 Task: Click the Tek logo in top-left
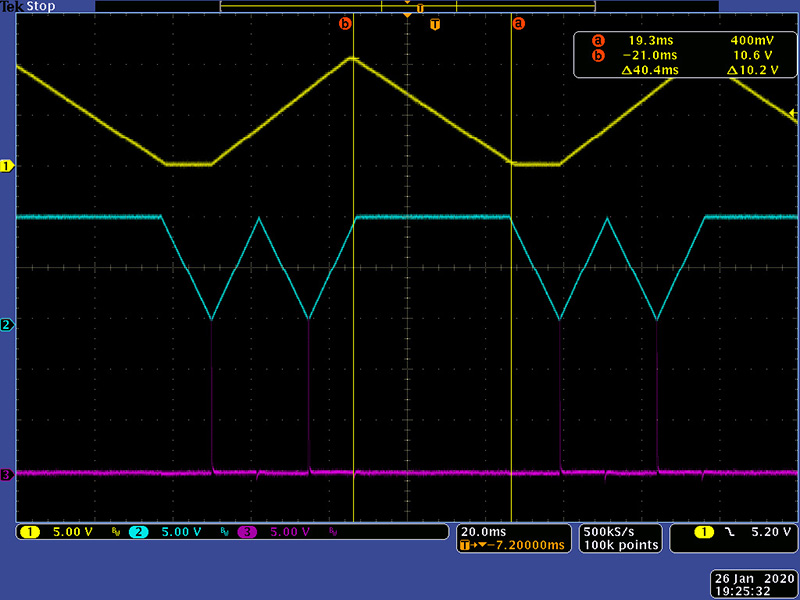(13, 6)
